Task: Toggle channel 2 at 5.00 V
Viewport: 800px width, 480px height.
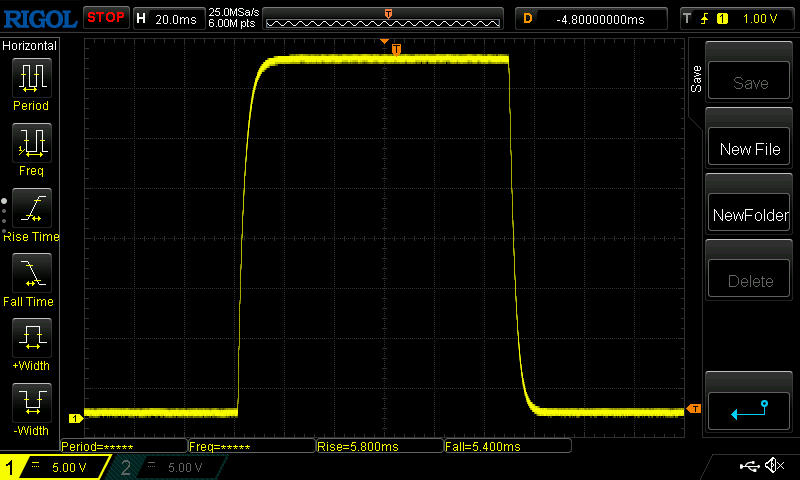Action: (163, 467)
